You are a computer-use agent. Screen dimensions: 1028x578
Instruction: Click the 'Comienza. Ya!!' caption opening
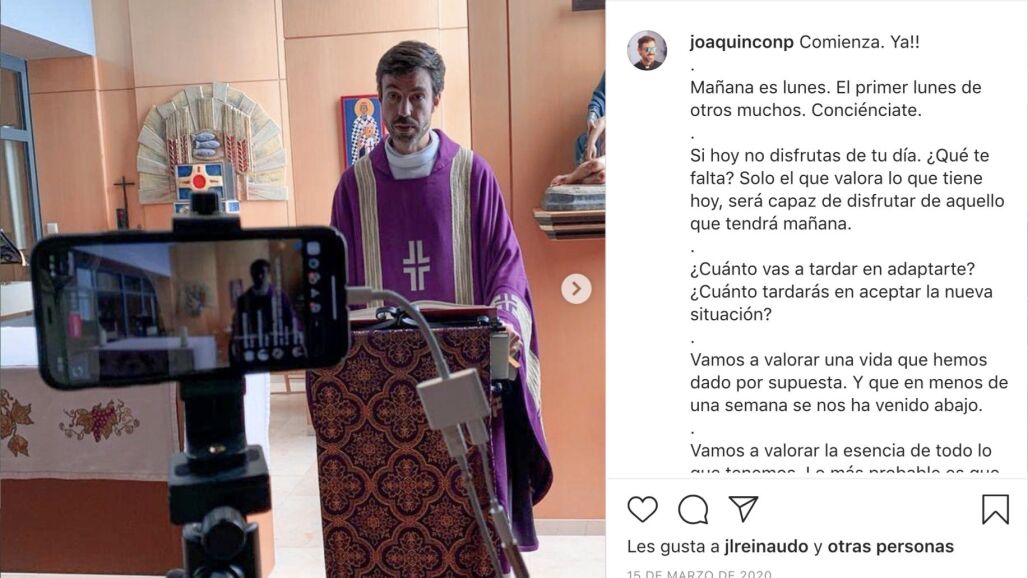pos(860,42)
